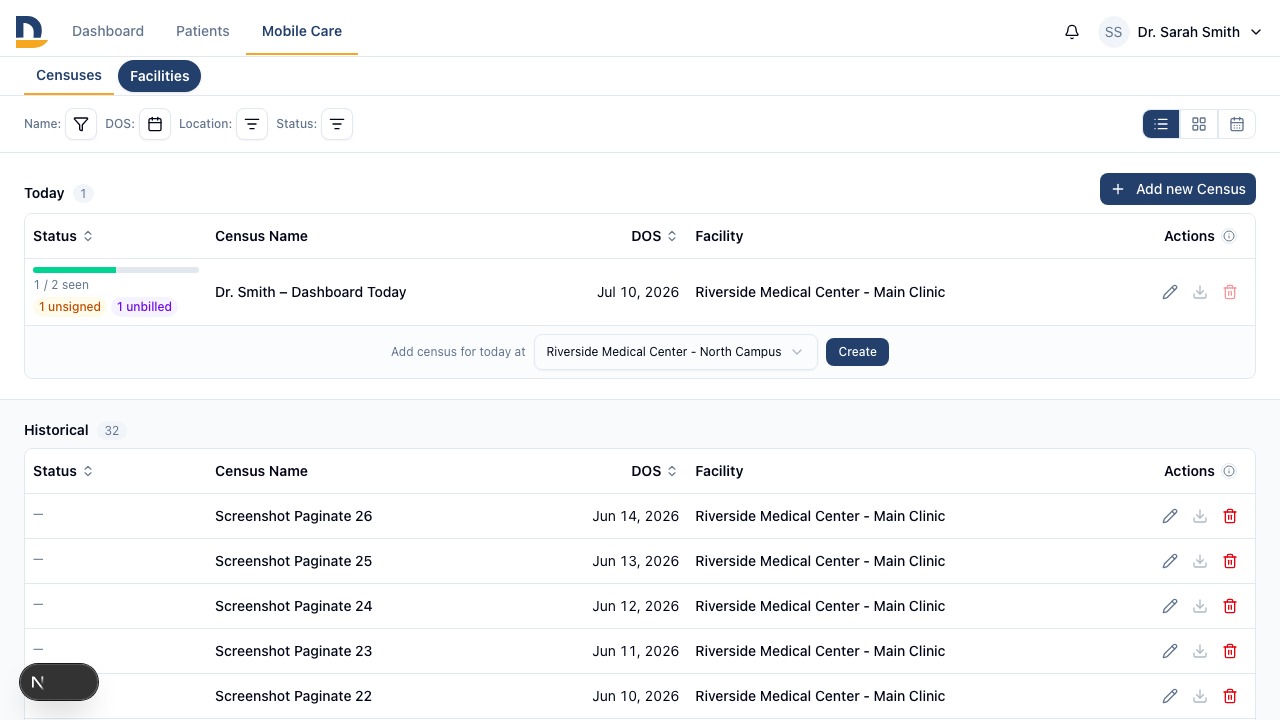
Task: Edit Screenshot Paginate 26
Action: click(x=1170, y=516)
